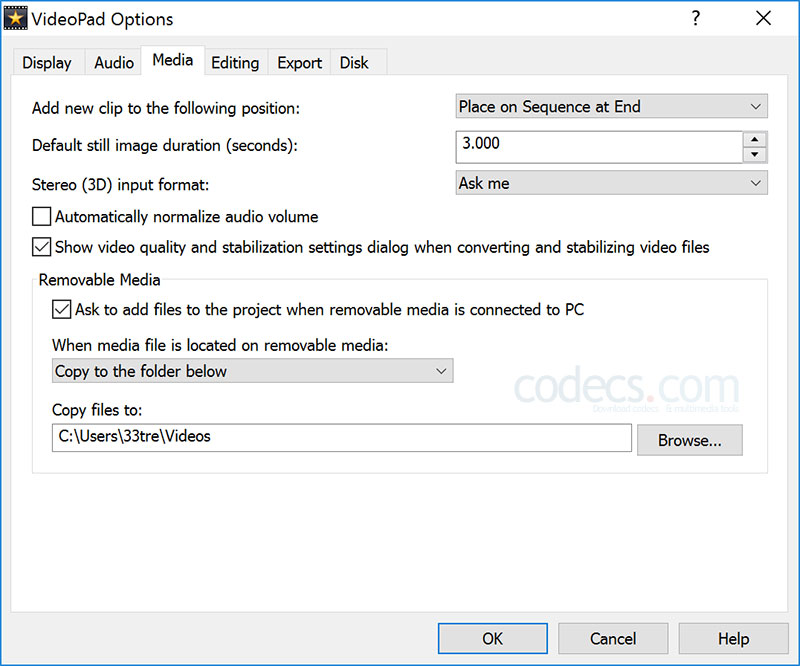800x666 pixels.
Task: Close the VideoPad Options dialog
Action: point(763,18)
